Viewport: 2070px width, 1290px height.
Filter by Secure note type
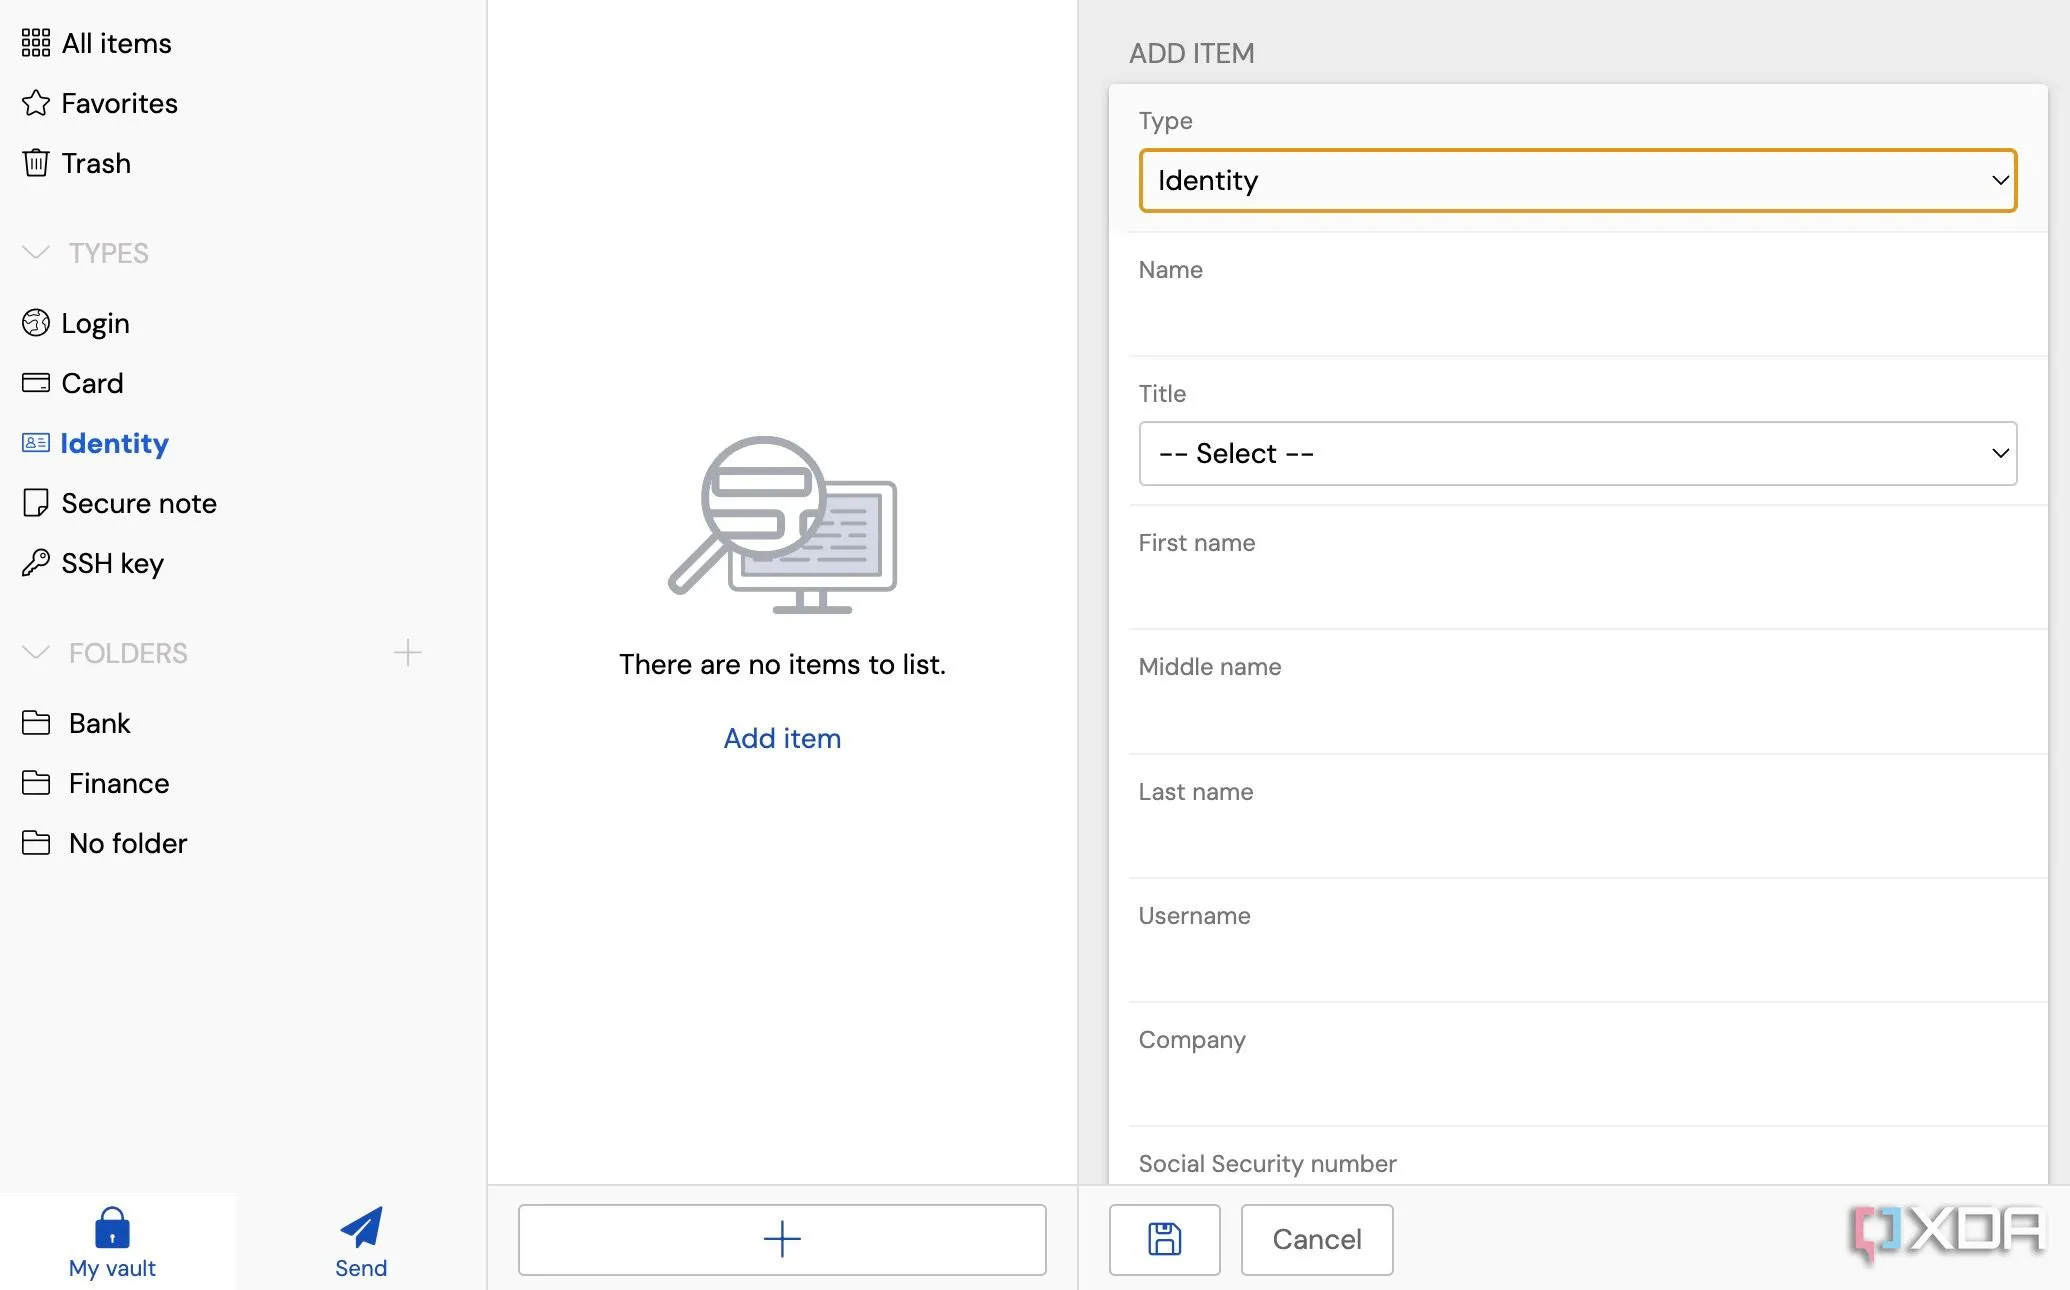click(139, 503)
